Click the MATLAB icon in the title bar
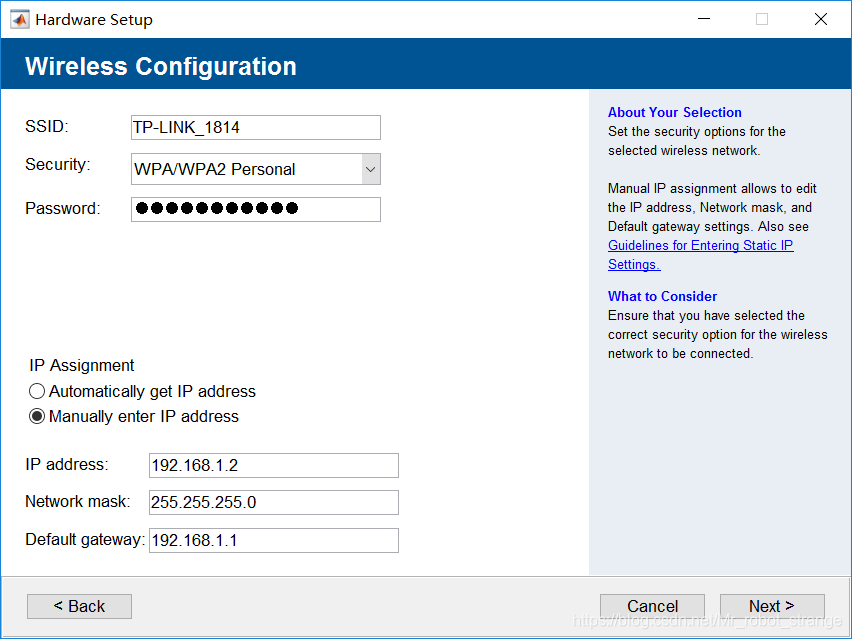Viewport: 852px width, 639px height. tap(19, 19)
